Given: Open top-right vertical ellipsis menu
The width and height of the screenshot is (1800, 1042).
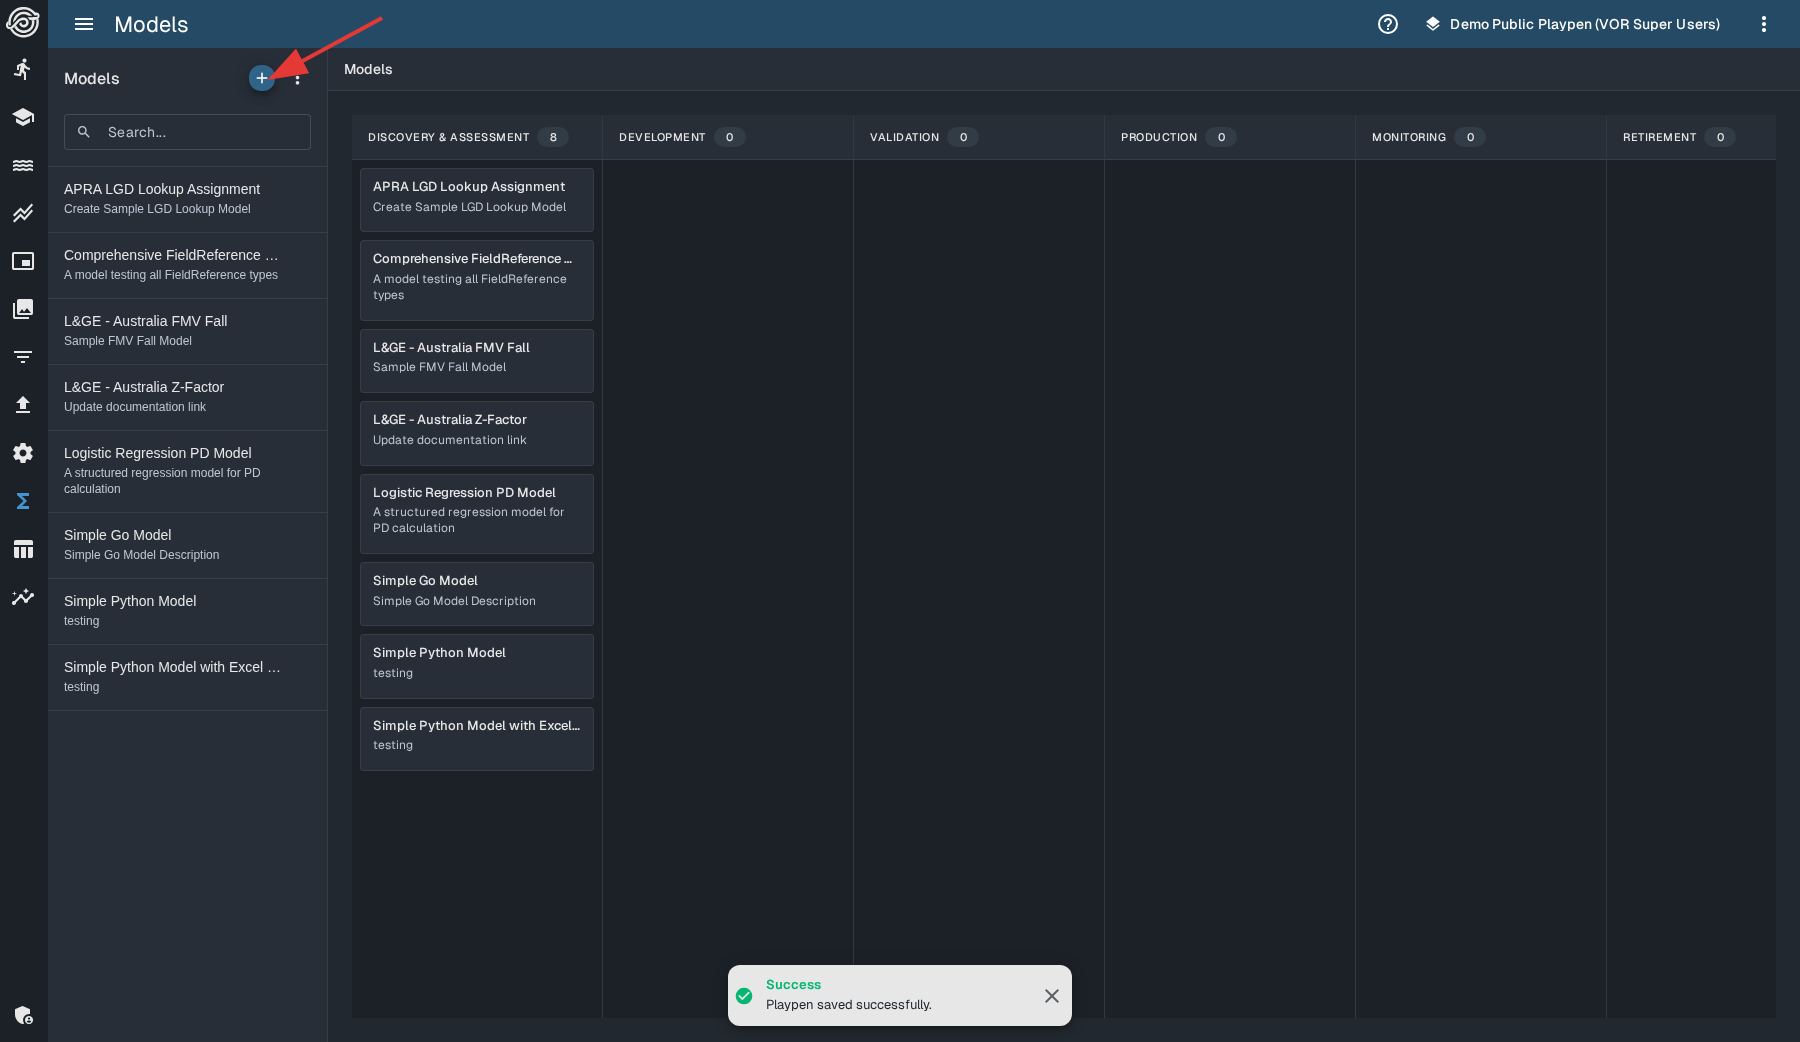Looking at the screenshot, I should click(1763, 24).
